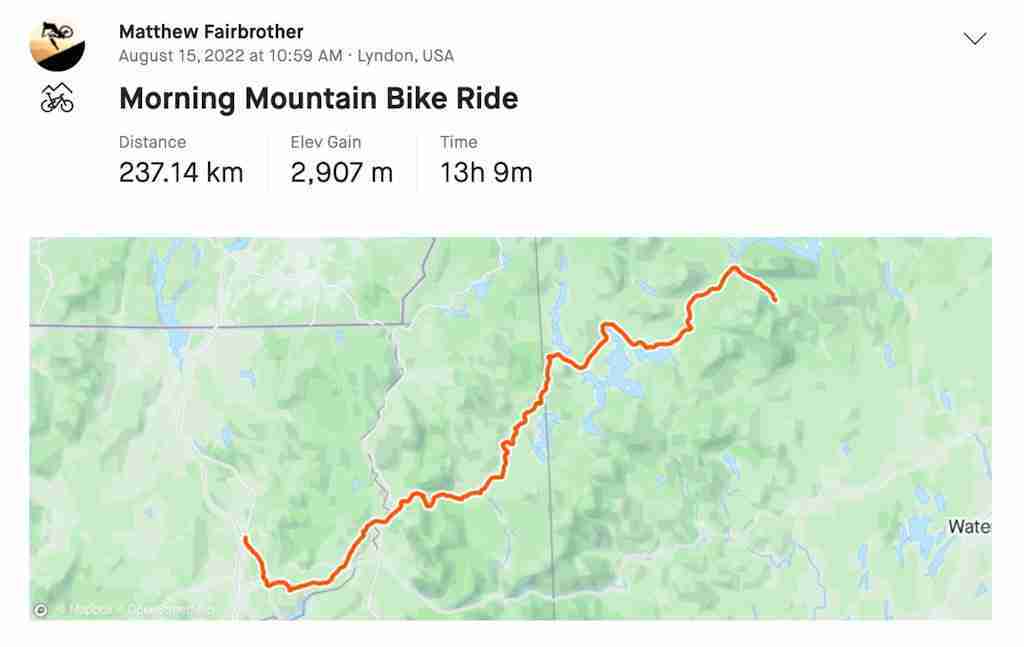The height and width of the screenshot is (647, 1024).
Task: Click the mountain bike activity type icon
Action: (x=57, y=98)
